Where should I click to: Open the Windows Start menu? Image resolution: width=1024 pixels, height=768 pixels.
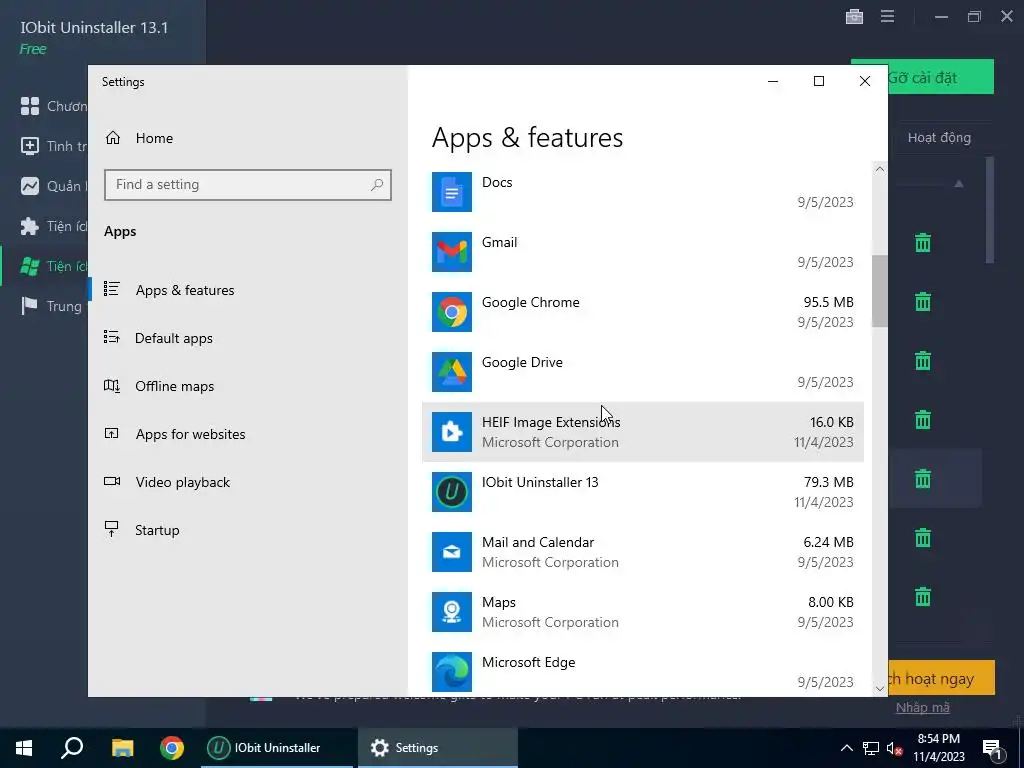point(24,748)
